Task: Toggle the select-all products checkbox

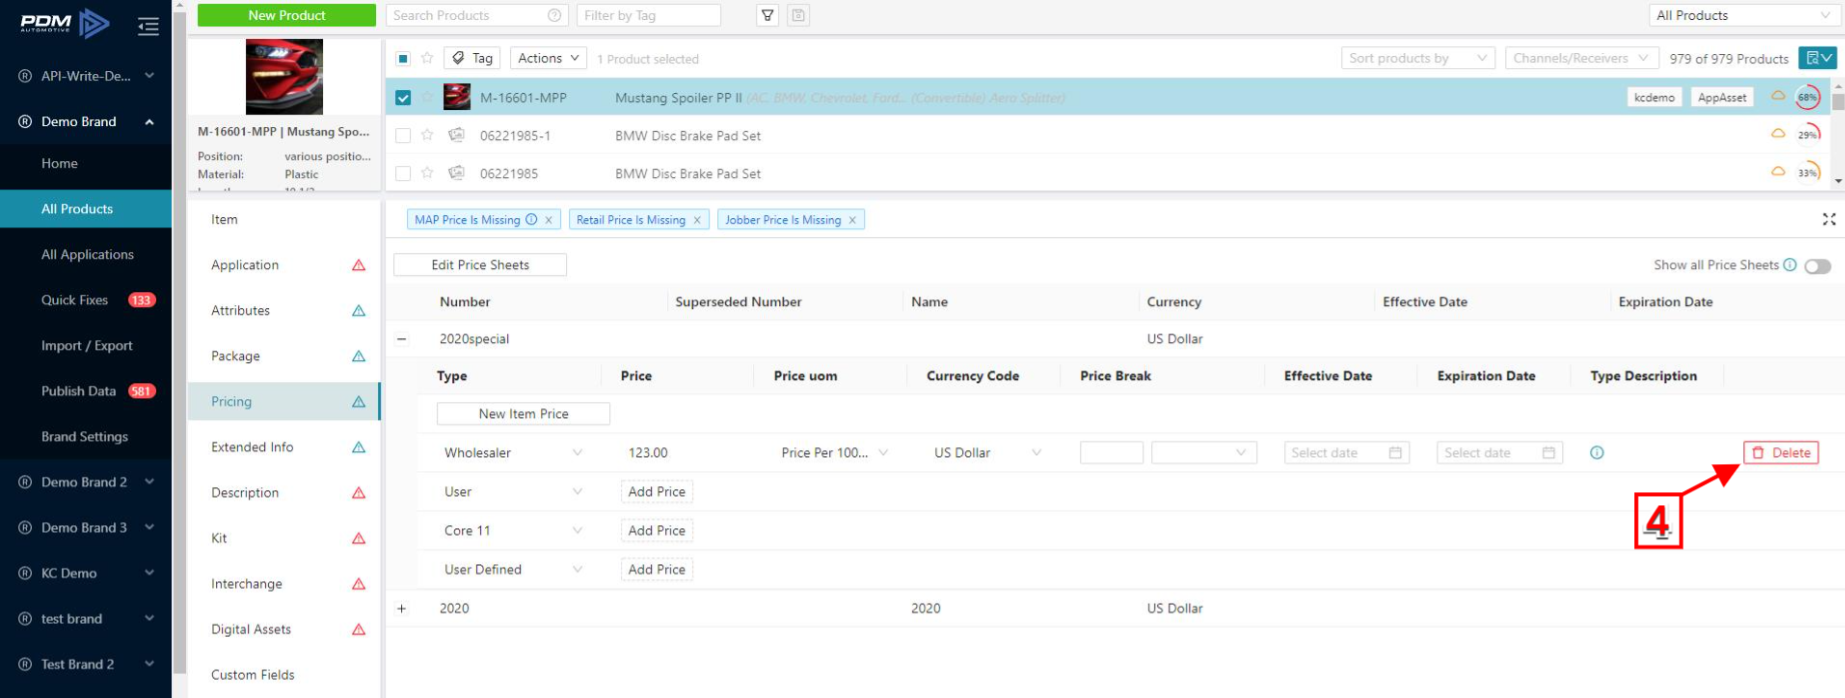Action: coord(403,59)
